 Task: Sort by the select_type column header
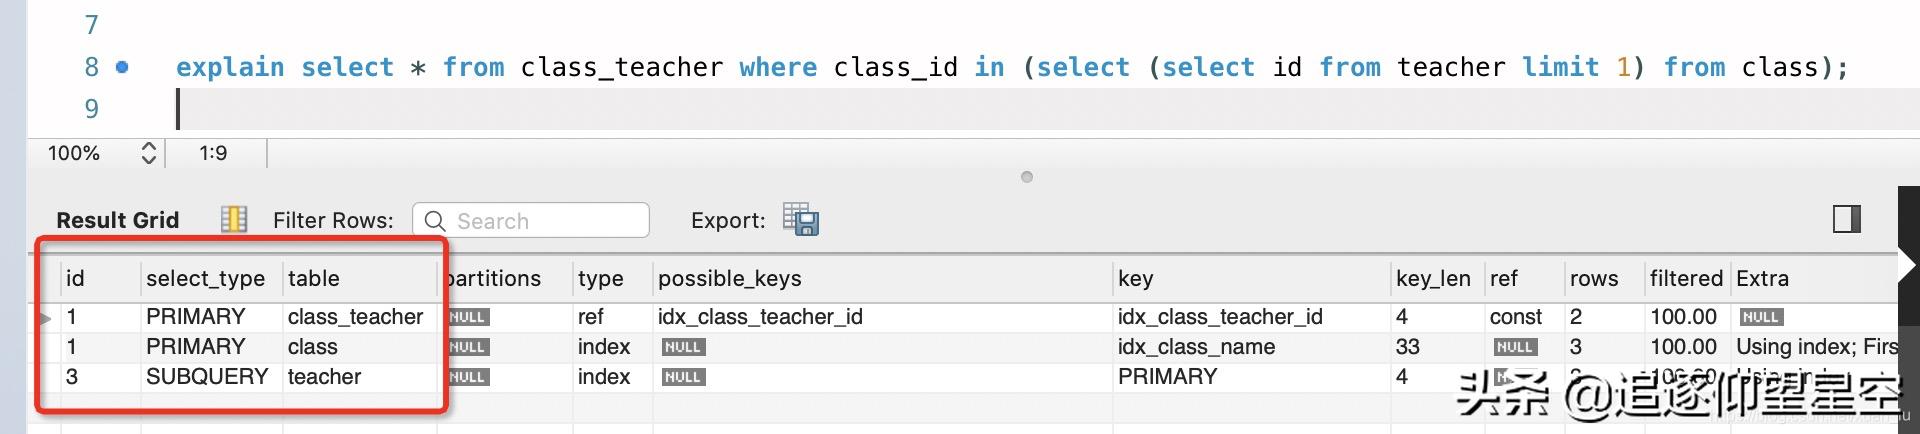tap(205, 278)
